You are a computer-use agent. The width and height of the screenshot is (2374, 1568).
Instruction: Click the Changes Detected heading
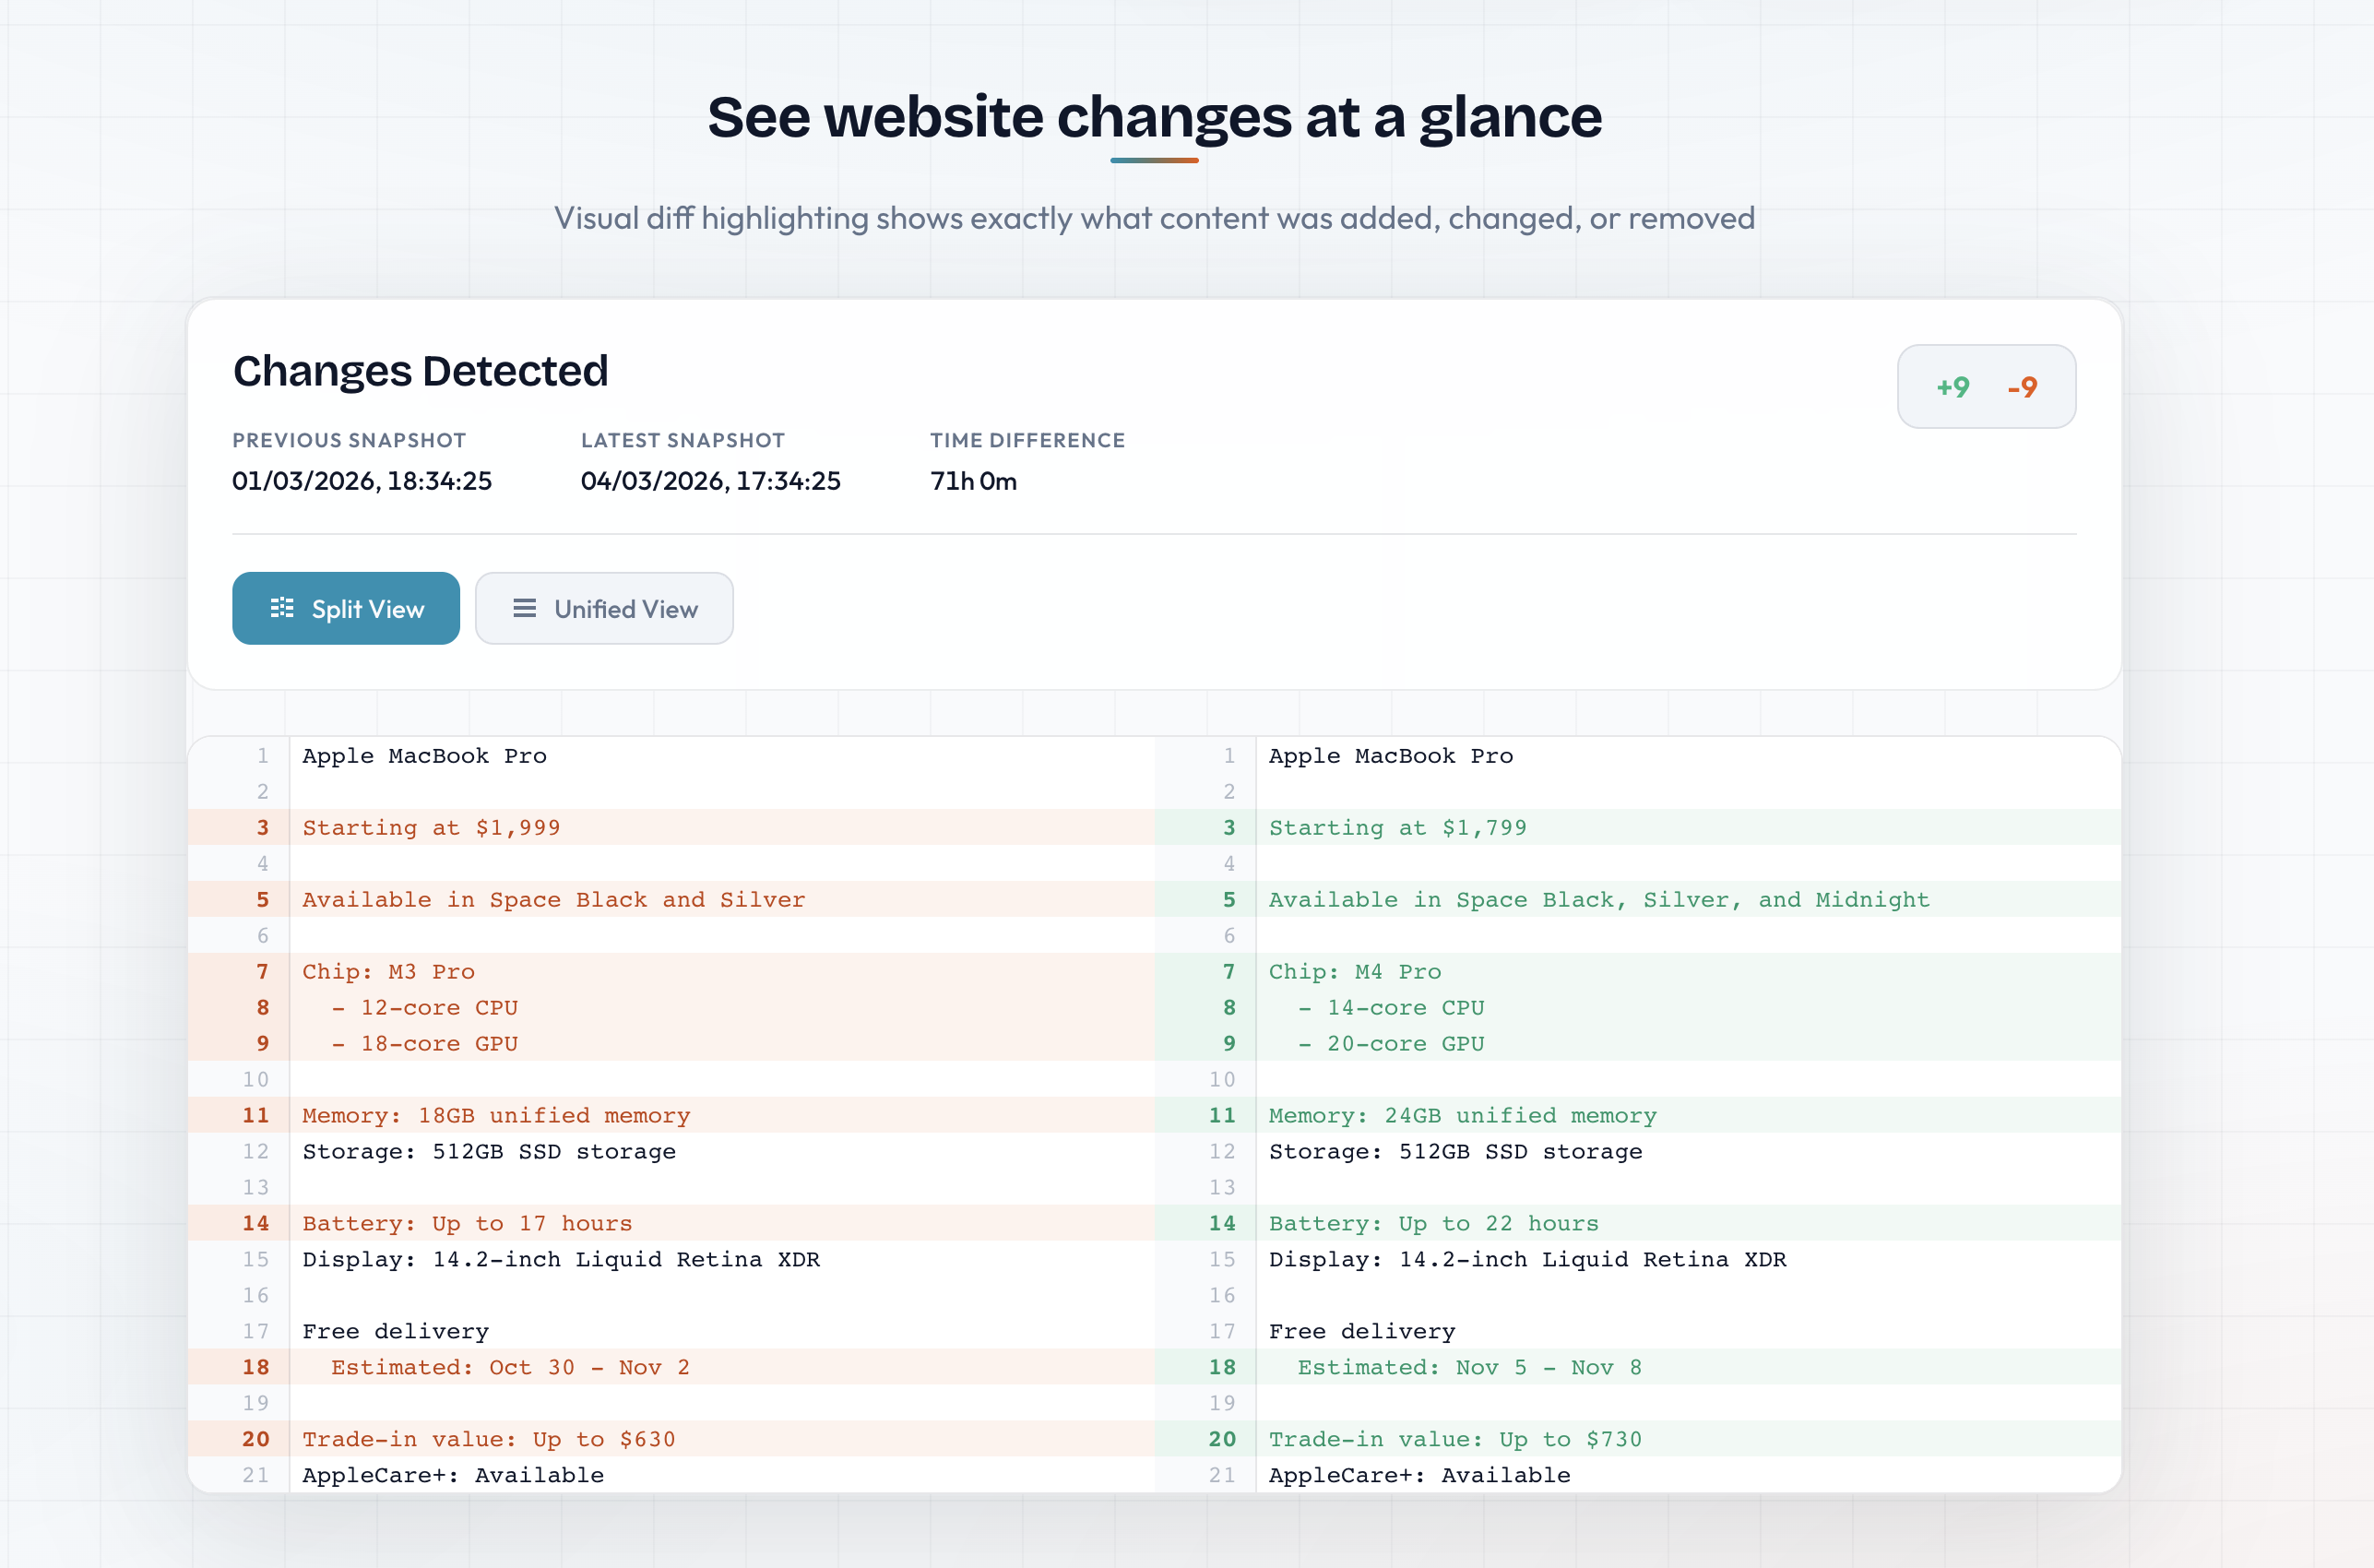click(420, 371)
